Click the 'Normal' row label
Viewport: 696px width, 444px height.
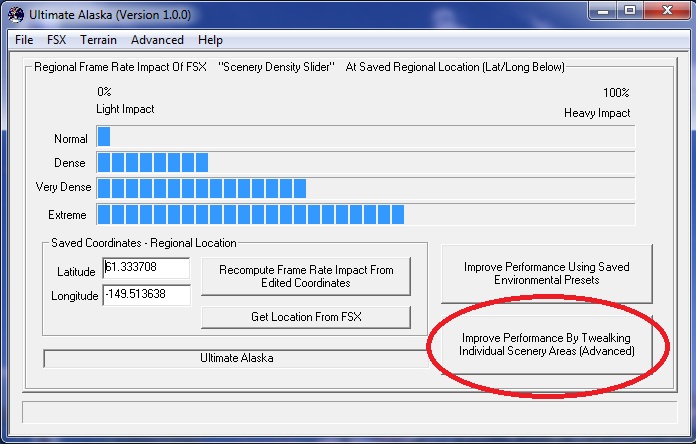(x=71, y=139)
